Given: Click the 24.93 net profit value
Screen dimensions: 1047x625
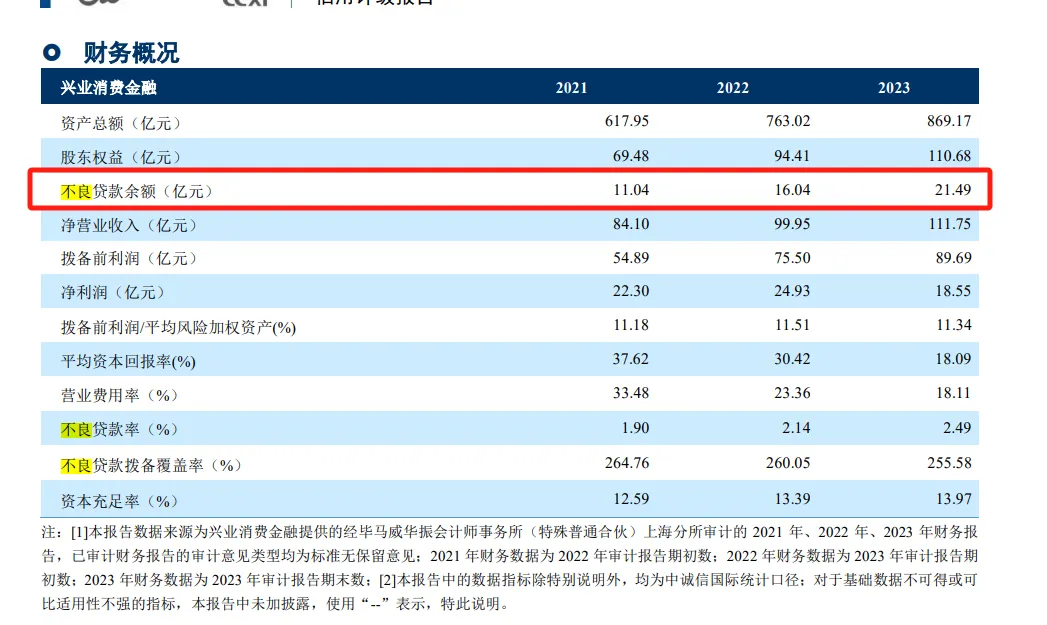Looking at the screenshot, I should [x=792, y=291].
